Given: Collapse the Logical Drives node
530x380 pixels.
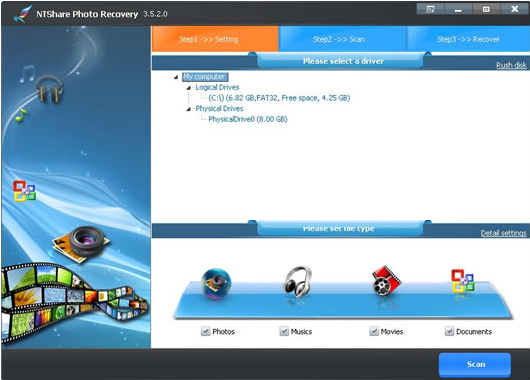Looking at the screenshot, I should (189, 88).
